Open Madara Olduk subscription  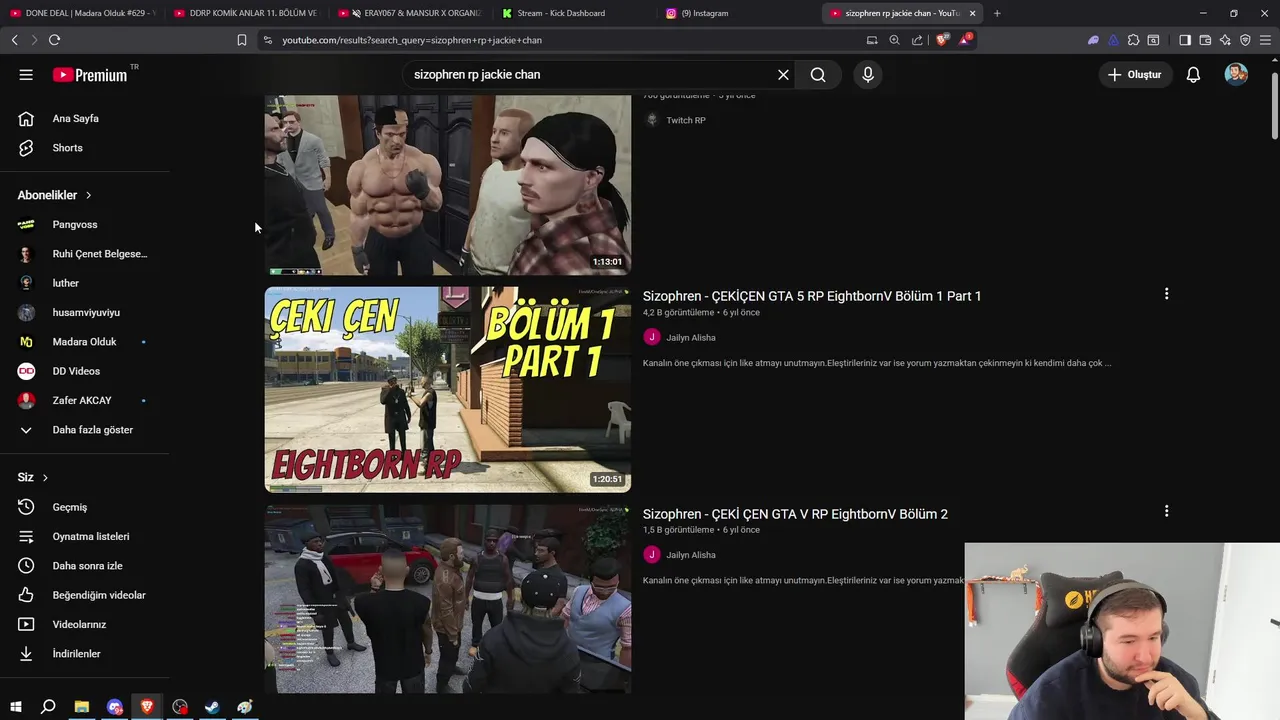coord(85,342)
